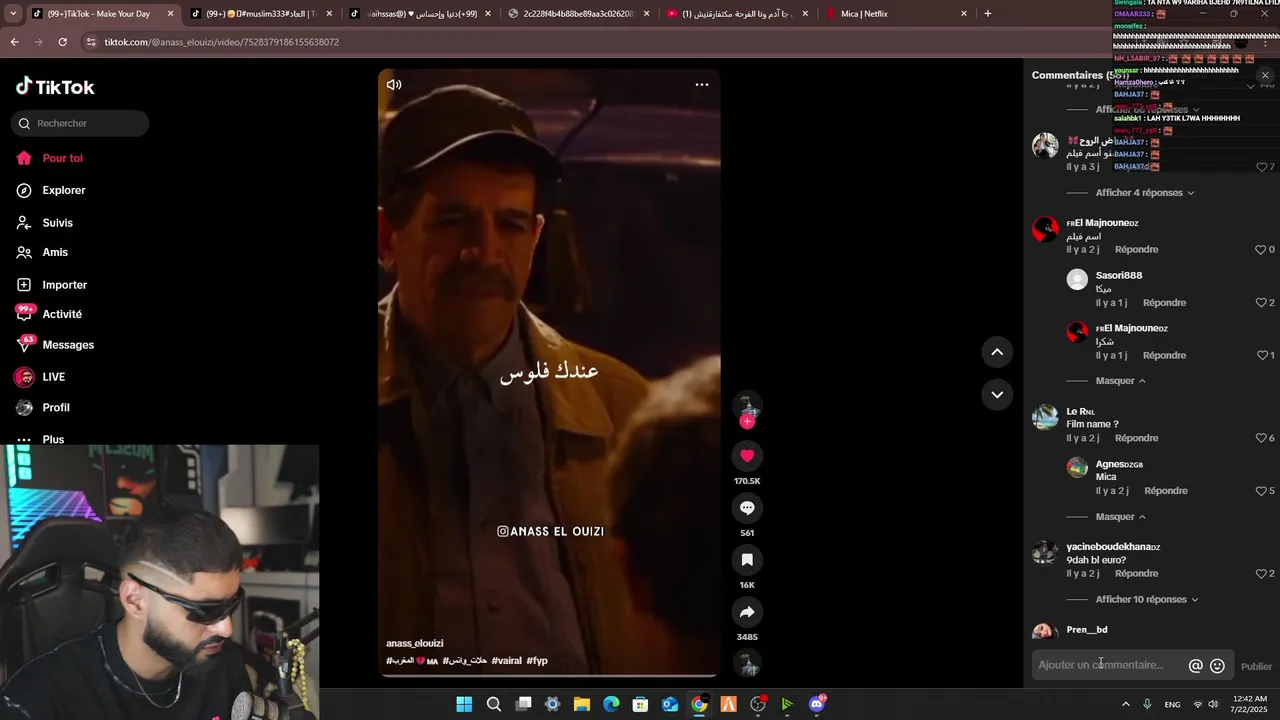Viewport: 1280px width, 720px height.
Task: Open Profil in the sidebar
Action: [x=56, y=408]
